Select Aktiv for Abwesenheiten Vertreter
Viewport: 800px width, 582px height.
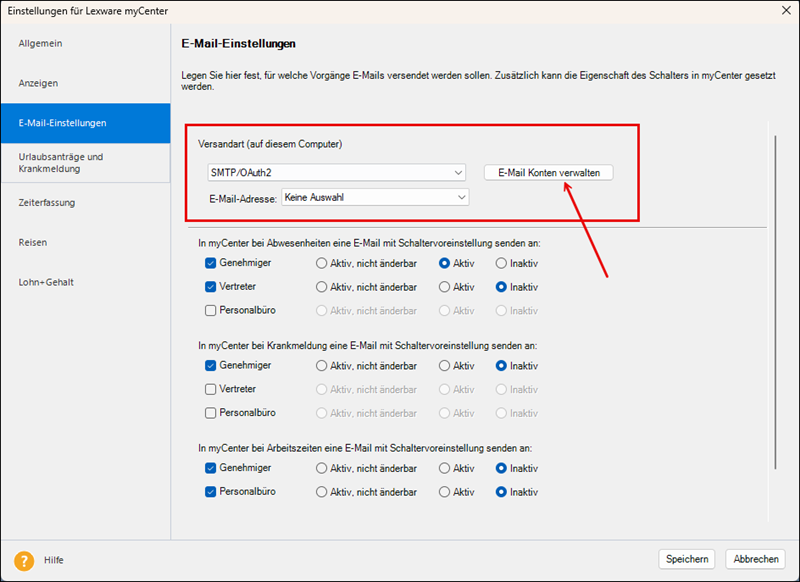tap(444, 287)
